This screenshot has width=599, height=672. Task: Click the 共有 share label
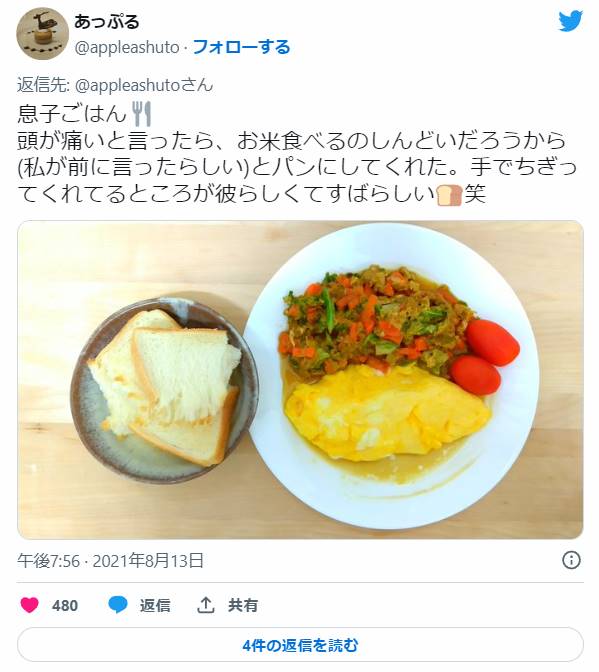(243, 605)
